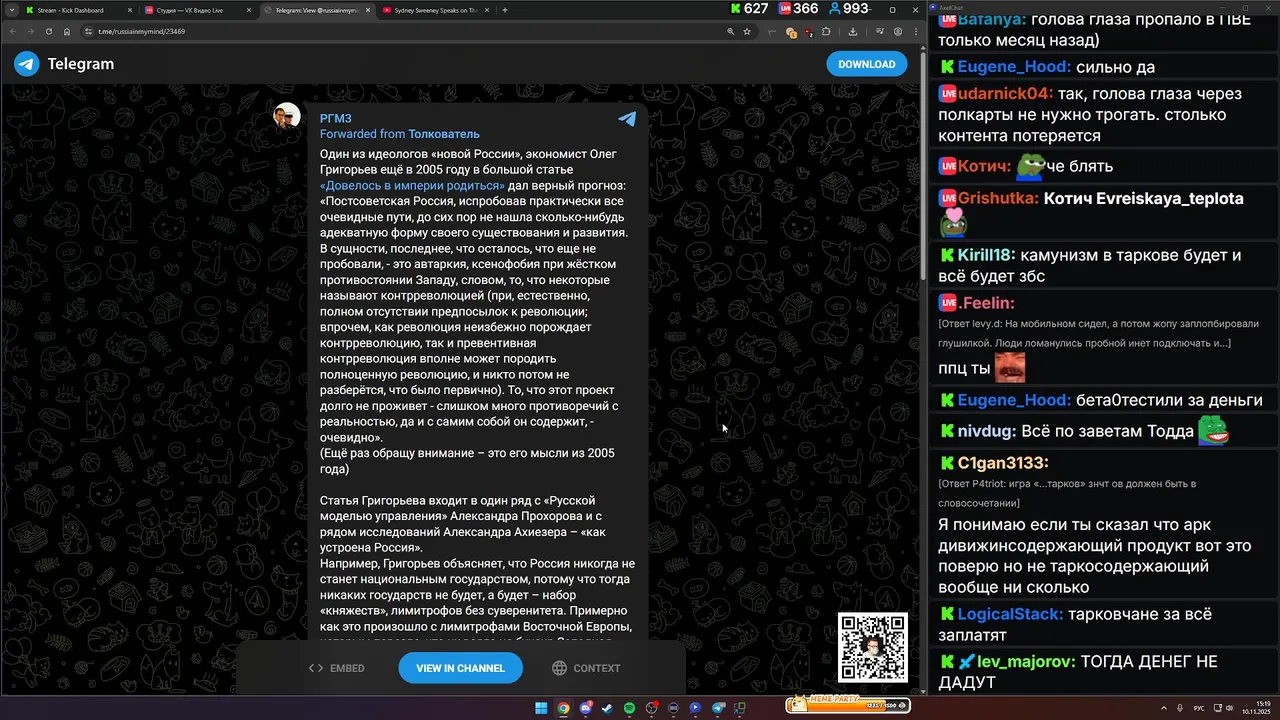Image resolution: width=1280 pixels, height=720 pixels.
Task: Click the MEME PARTY progress bar widget
Action: [x=848, y=705]
